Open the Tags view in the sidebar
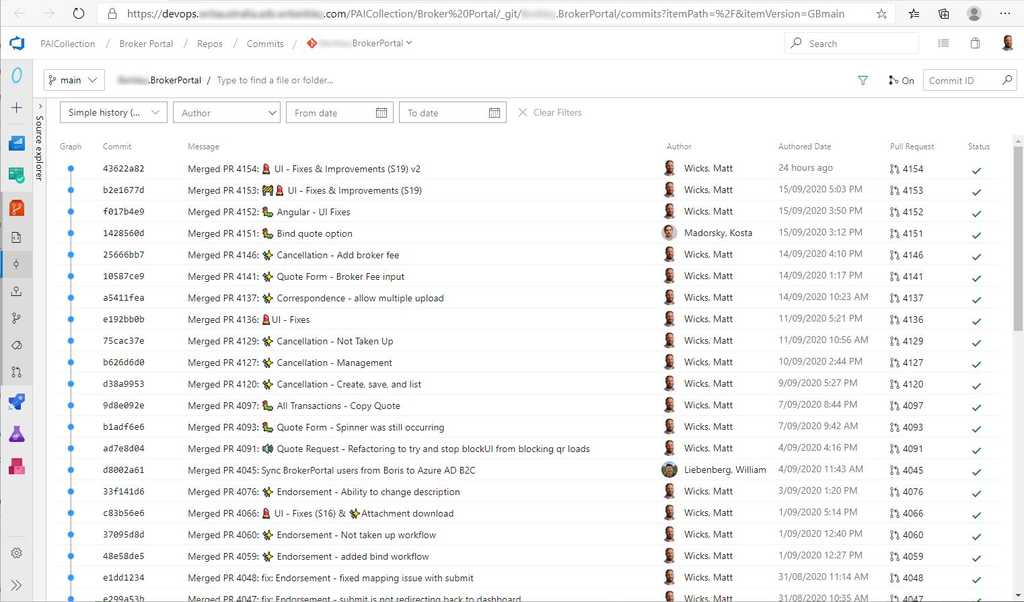The image size is (1024, 602). [16, 345]
